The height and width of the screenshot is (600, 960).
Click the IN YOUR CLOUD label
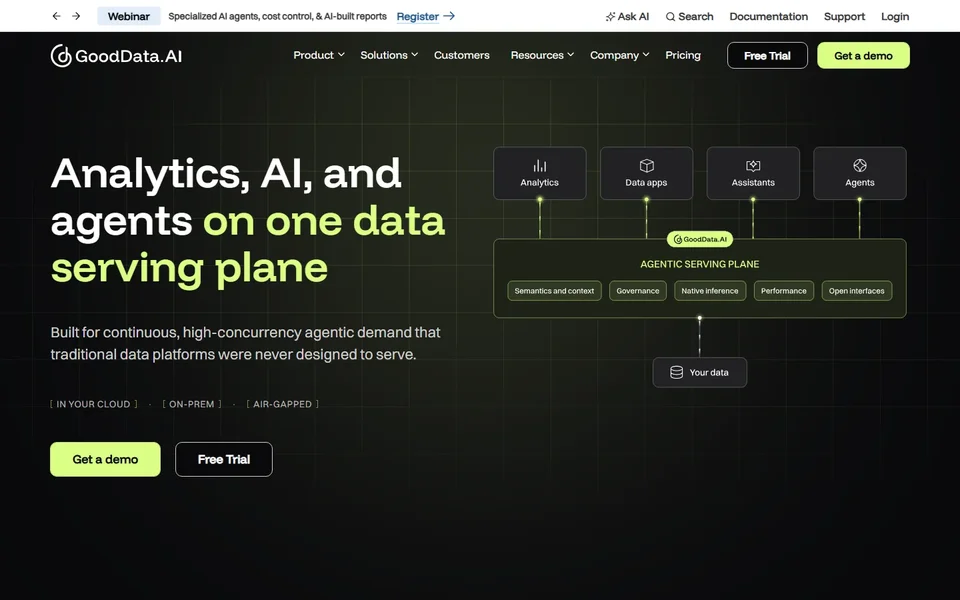(94, 404)
